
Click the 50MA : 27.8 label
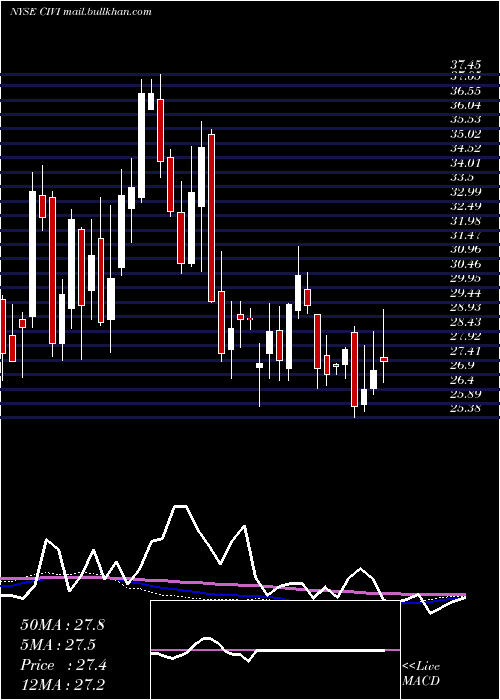(x=62, y=625)
